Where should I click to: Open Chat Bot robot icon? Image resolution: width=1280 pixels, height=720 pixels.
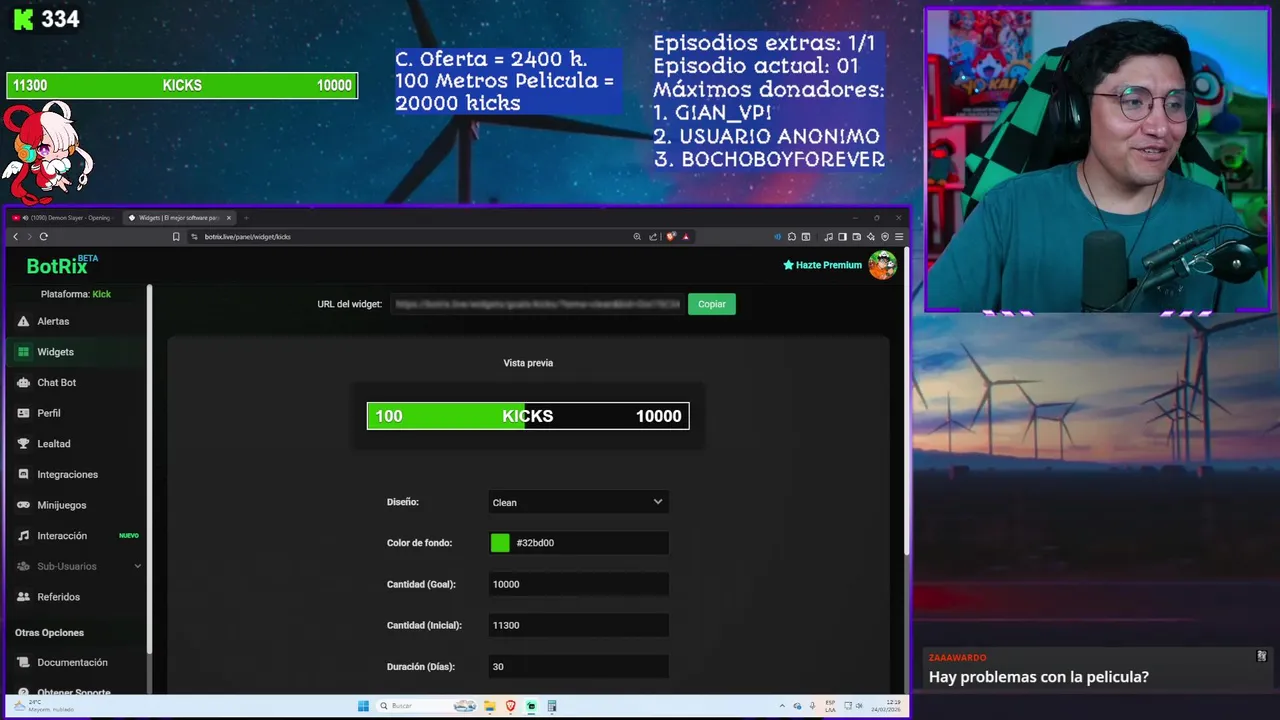pyautogui.click(x=24, y=382)
